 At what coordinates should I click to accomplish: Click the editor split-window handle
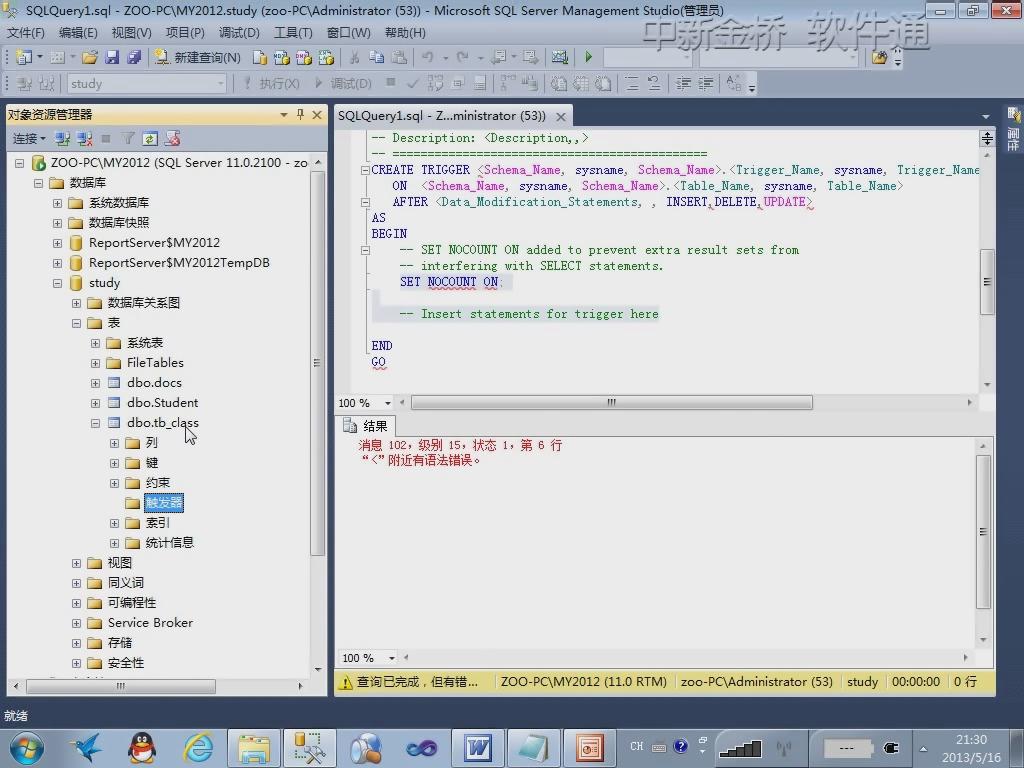[987, 138]
